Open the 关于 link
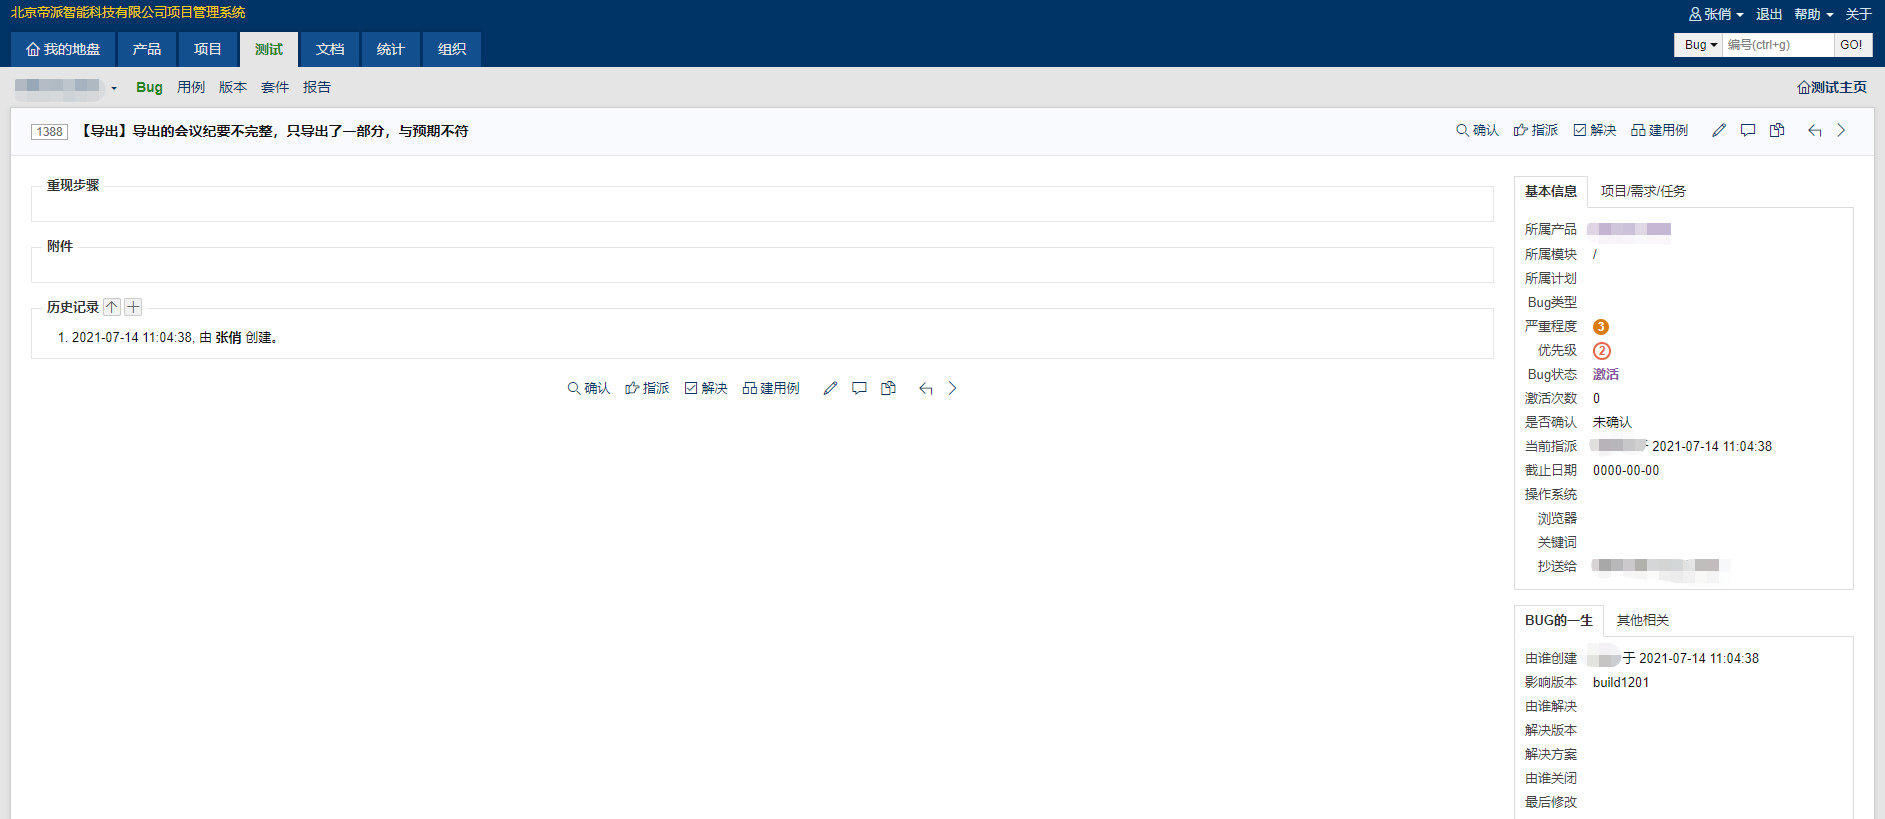1885x819 pixels. pyautogui.click(x=1858, y=14)
